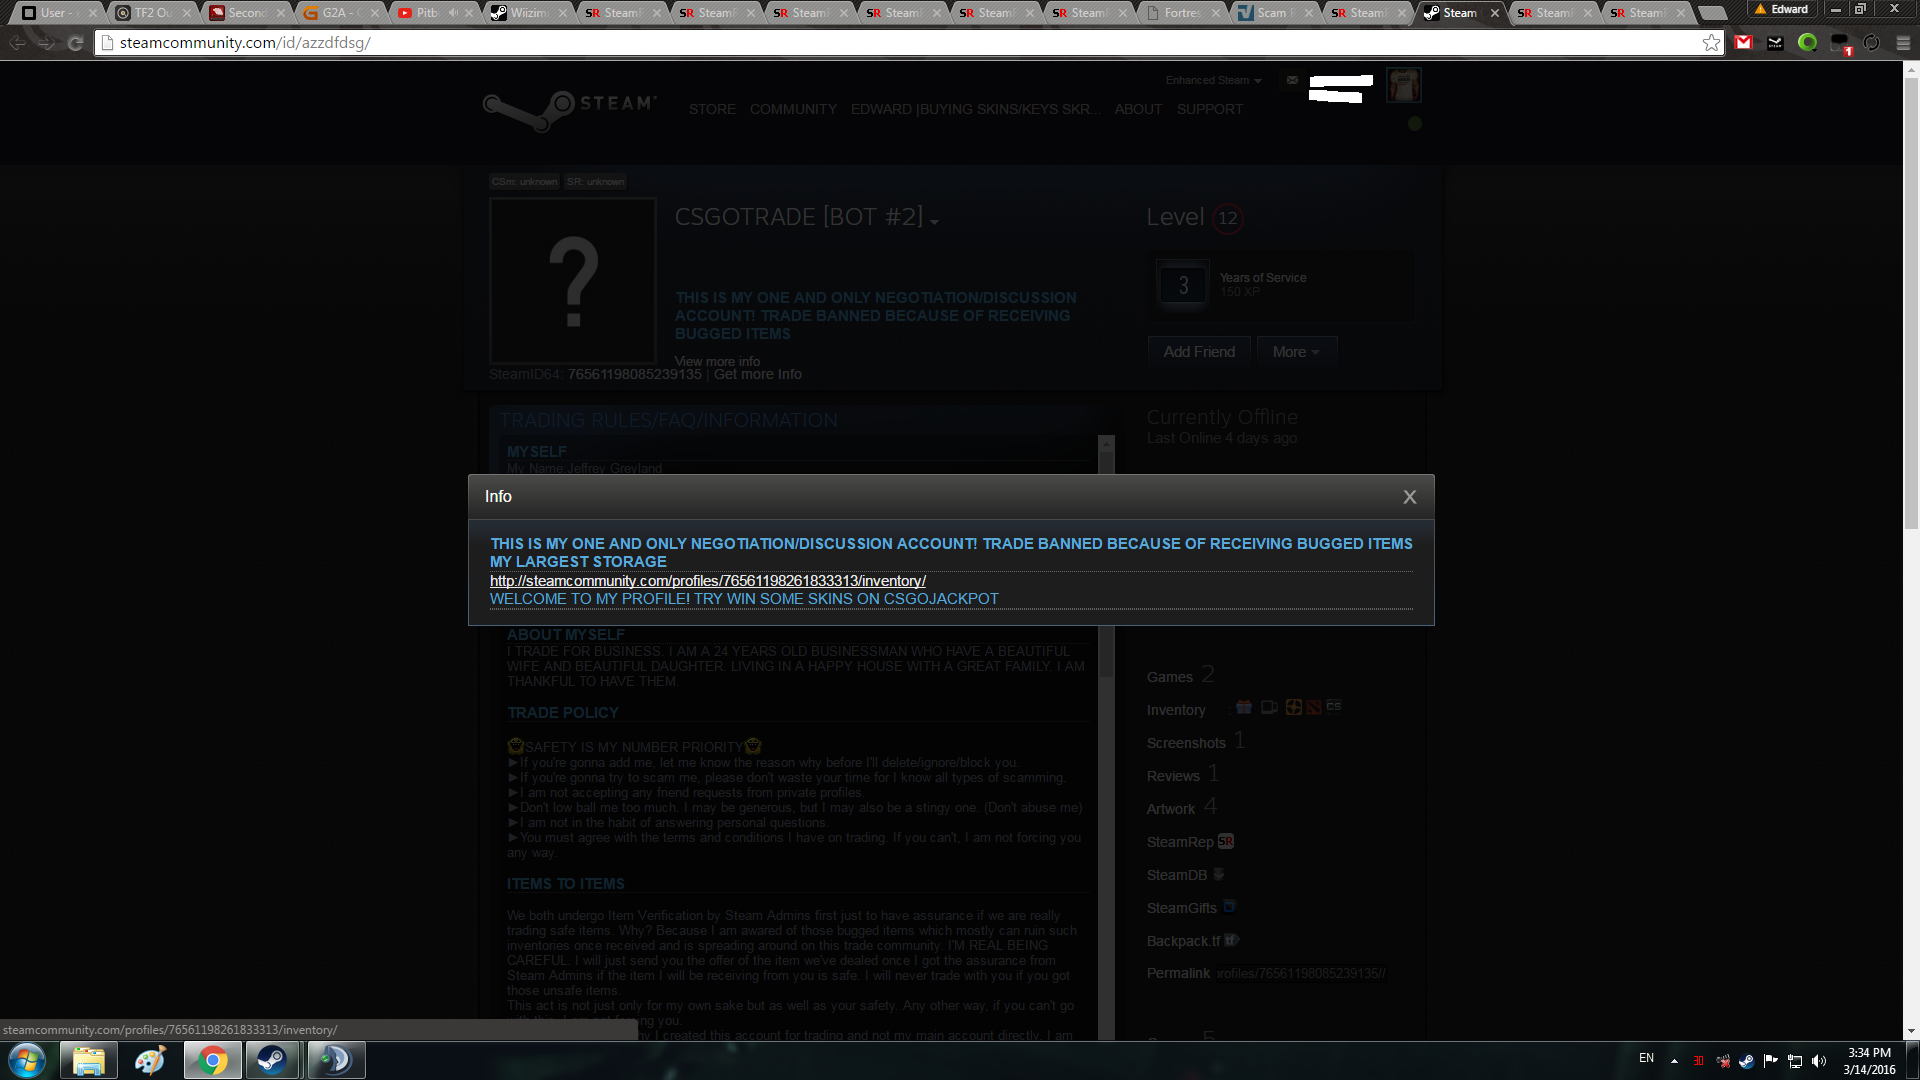Open the Gmail extension icon
The height and width of the screenshot is (1080, 1920).
(1743, 43)
